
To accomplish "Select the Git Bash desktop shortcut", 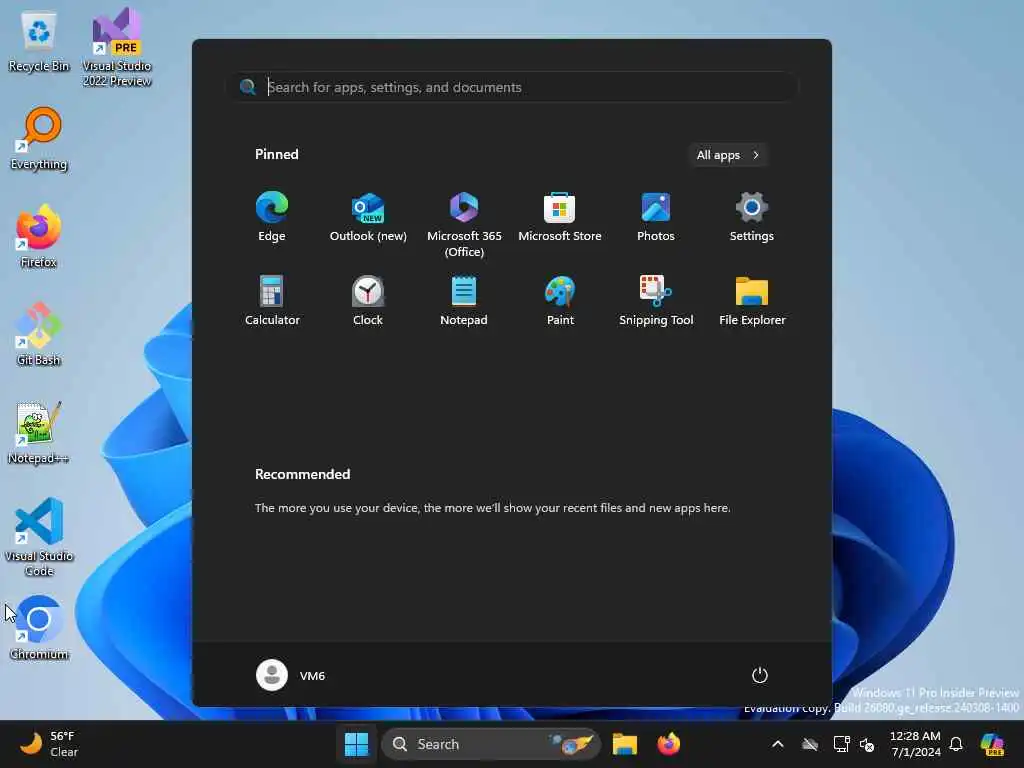I will click(x=39, y=334).
